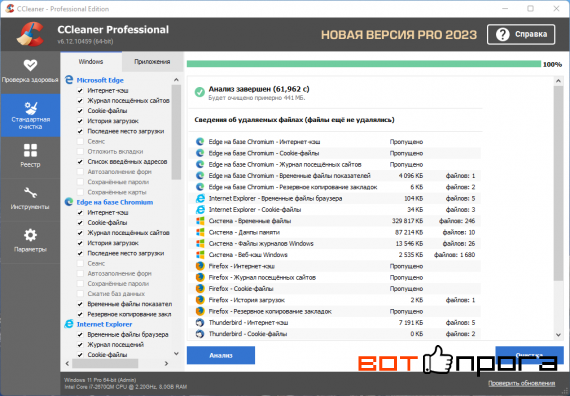Click Firefox icon beside Firefox - История загрузок
Viewport: 570px width, 396px height.
coord(200,300)
